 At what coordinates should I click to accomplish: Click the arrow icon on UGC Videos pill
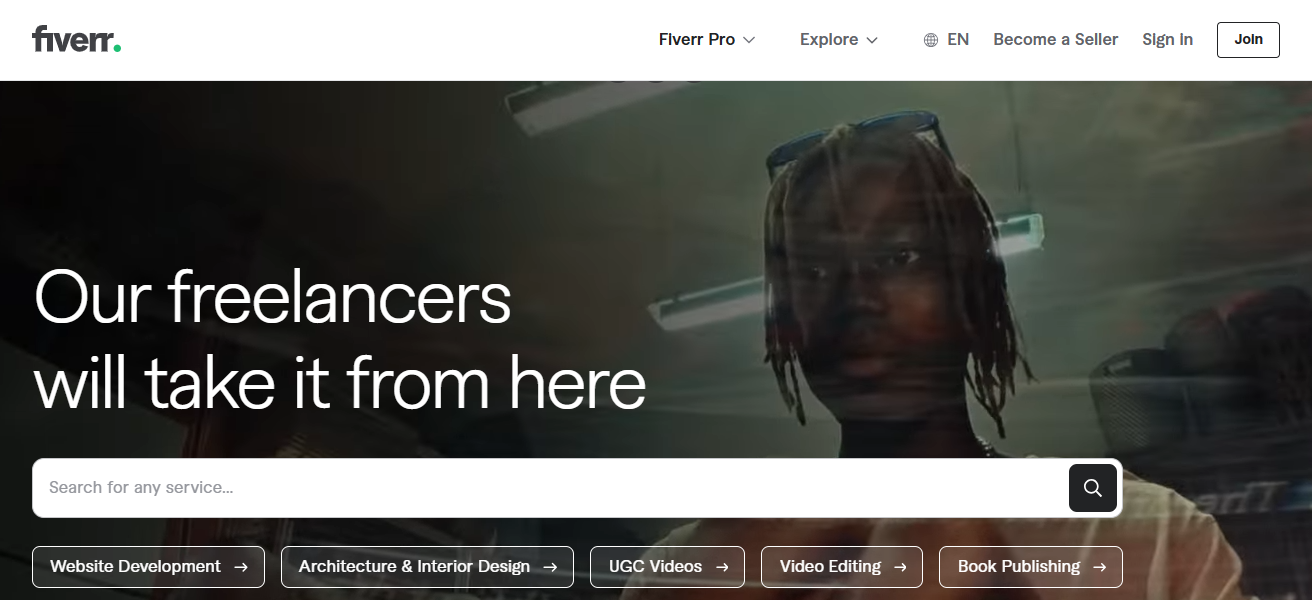724,566
